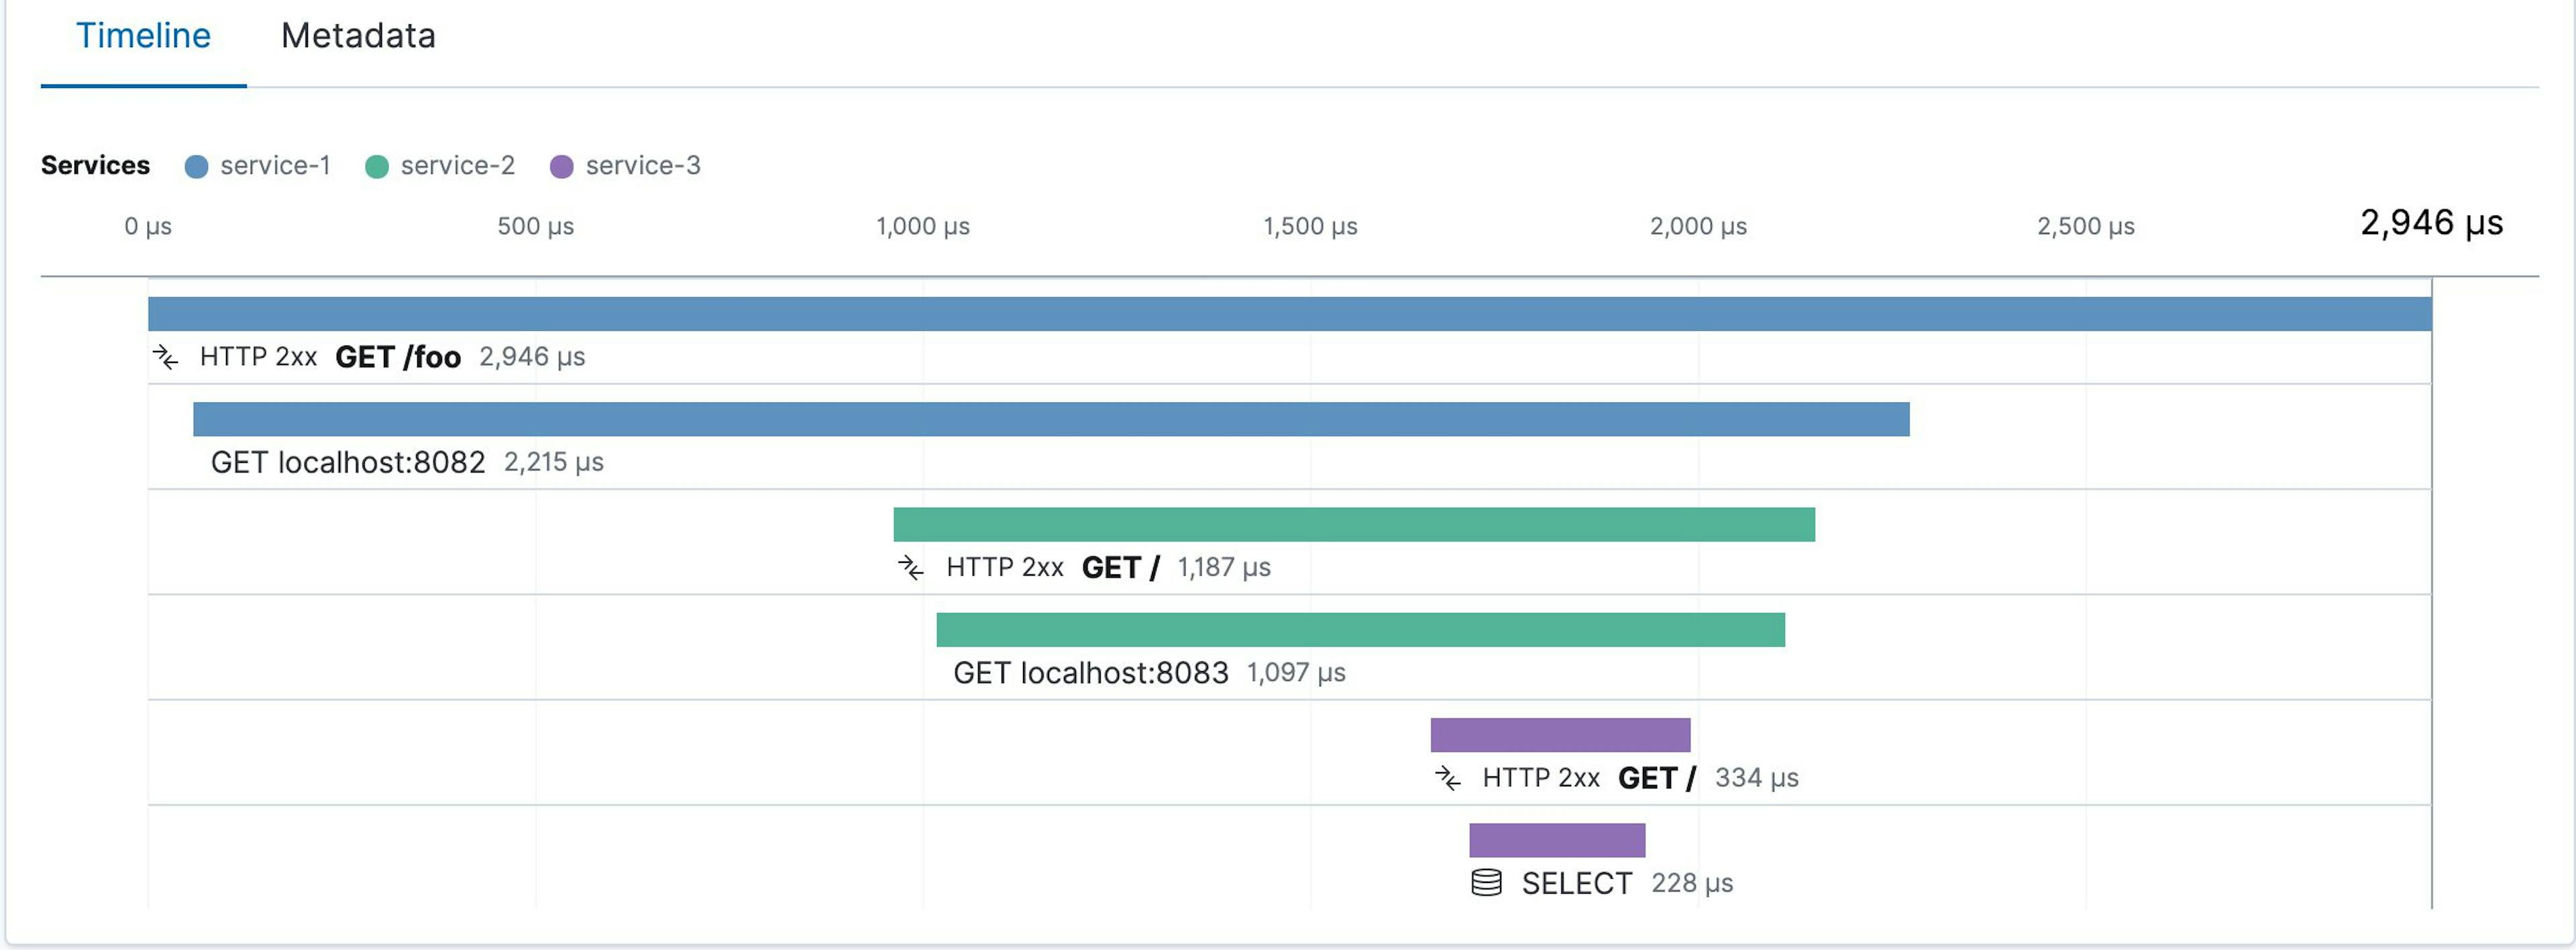Open the Timeline tab
Screen dimensions: 2576x950
tap(143, 36)
